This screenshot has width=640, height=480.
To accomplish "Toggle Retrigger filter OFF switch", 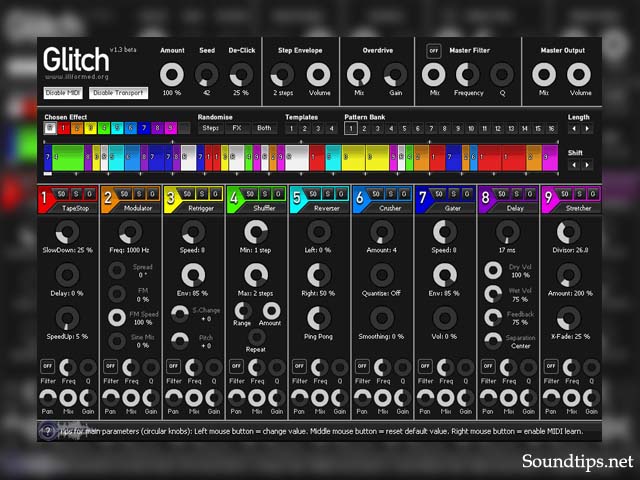I will [x=173, y=366].
